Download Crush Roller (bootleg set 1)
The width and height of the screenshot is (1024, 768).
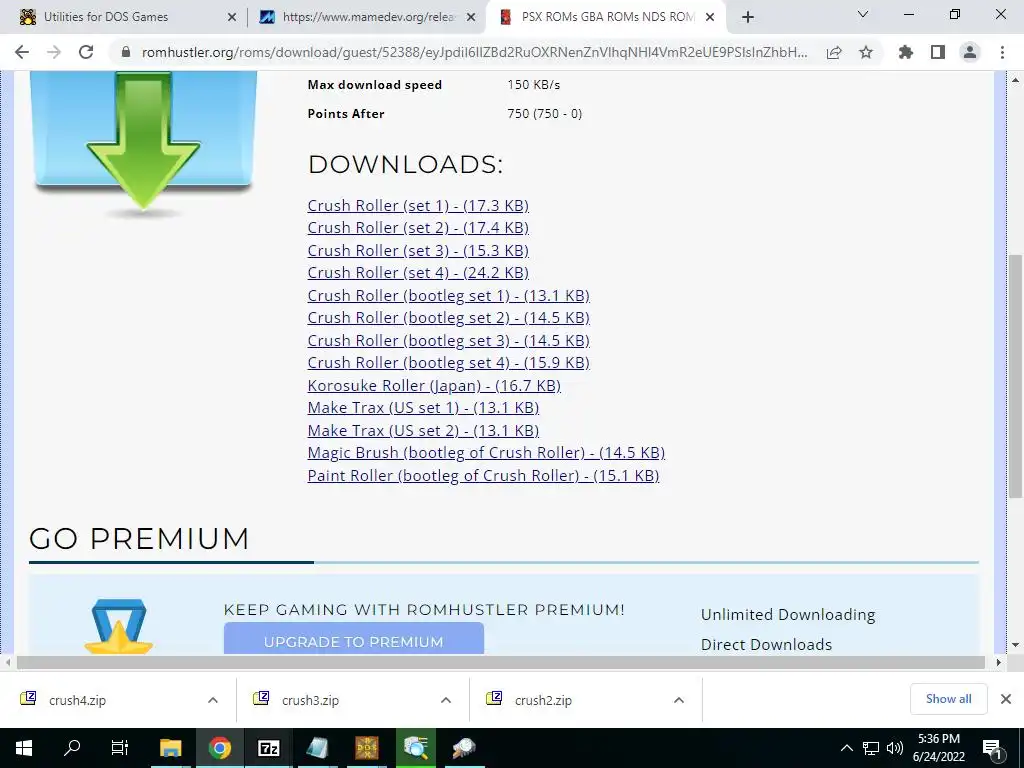point(449,295)
